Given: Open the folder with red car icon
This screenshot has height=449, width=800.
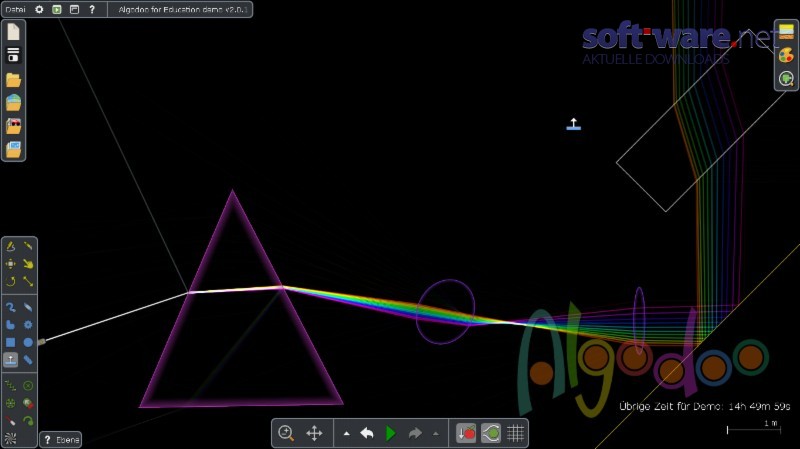Looking at the screenshot, I should click(x=13, y=126).
